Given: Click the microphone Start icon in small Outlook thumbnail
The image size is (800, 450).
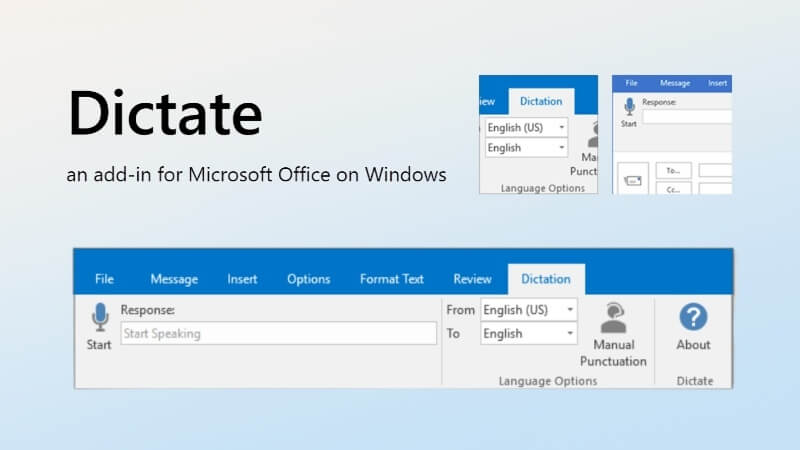Looking at the screenshot, I should (630, 107).
